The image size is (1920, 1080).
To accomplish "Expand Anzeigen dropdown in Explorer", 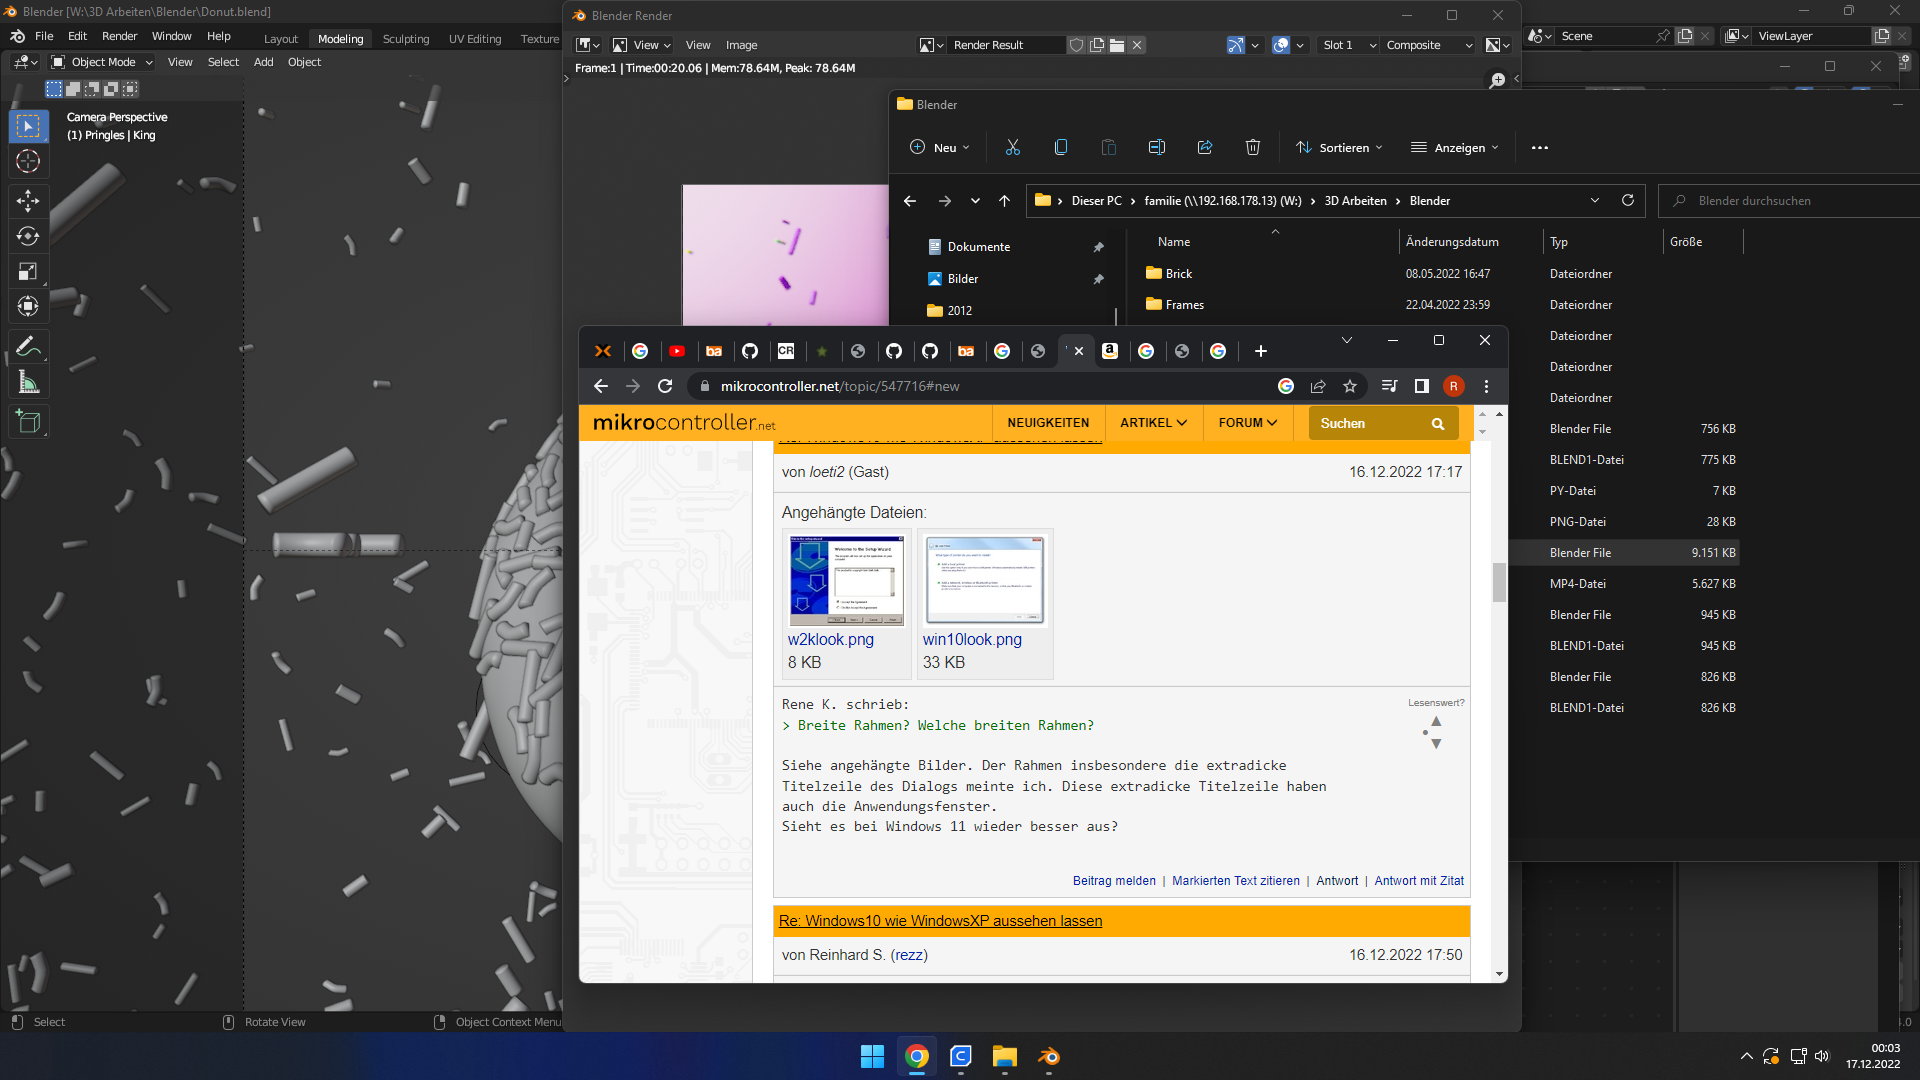I will (x=1455, y=147).
